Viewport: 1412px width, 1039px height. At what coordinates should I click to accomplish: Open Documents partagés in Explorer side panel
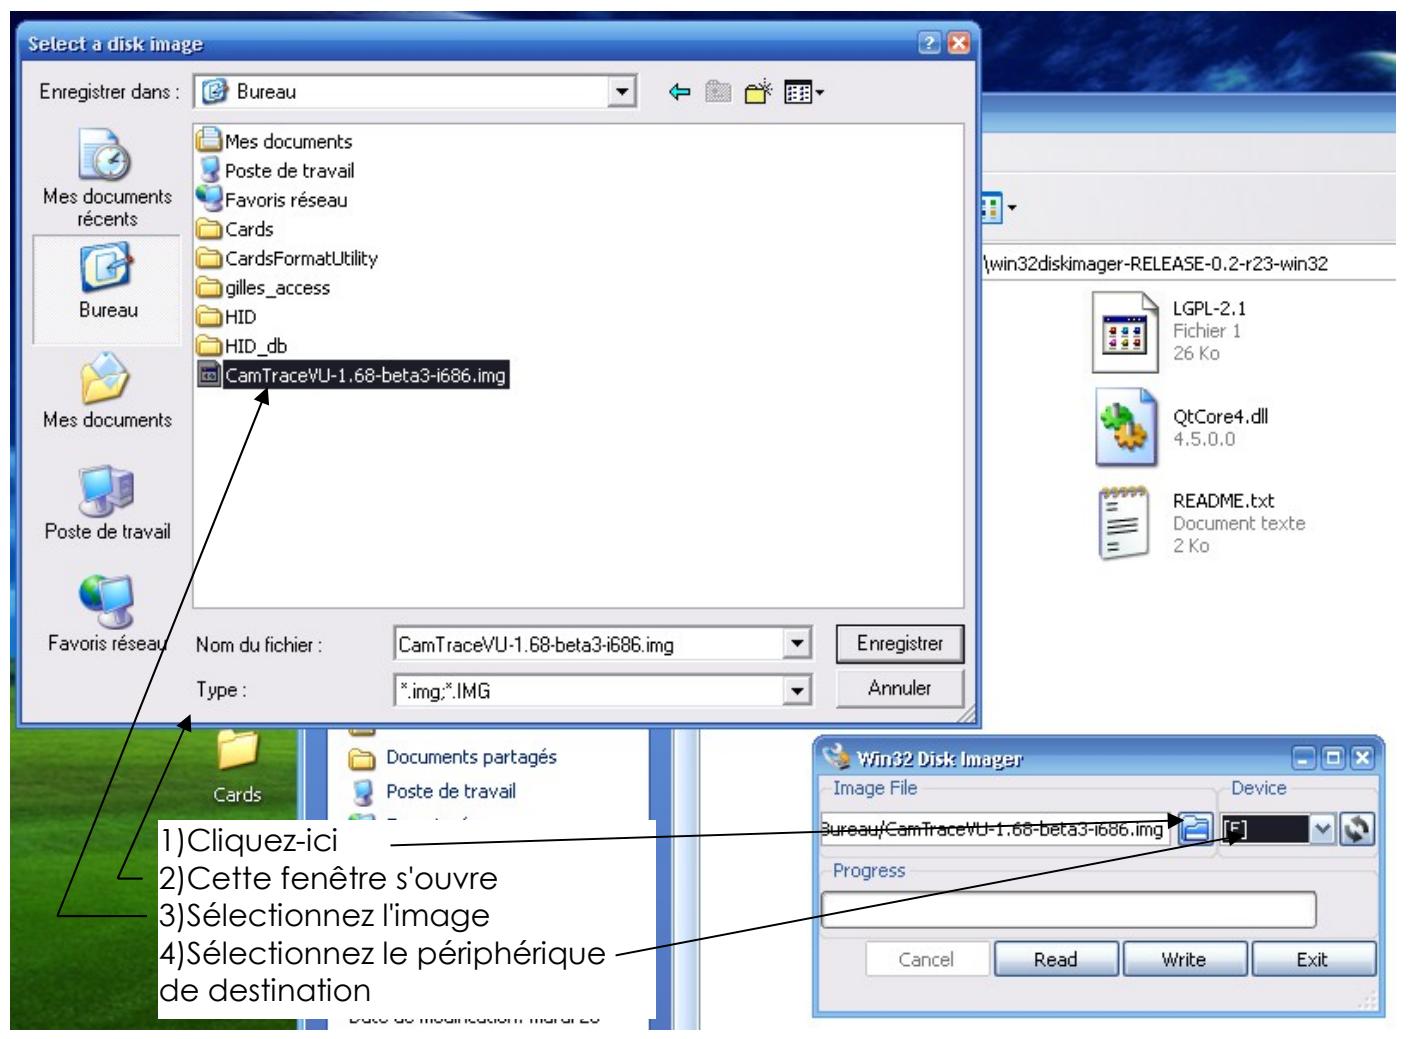coord(452,758)
